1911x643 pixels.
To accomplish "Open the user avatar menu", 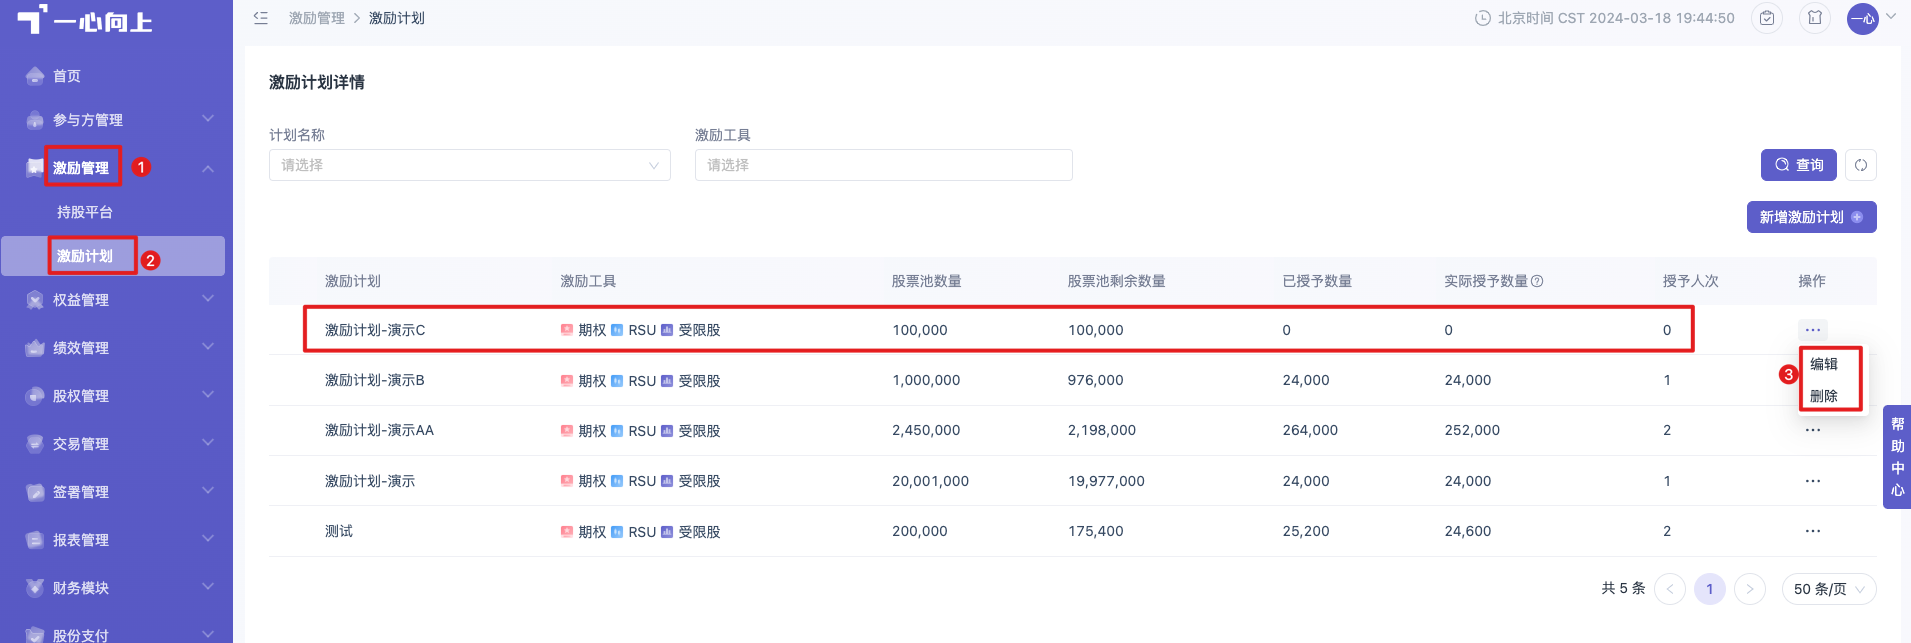I will coord(1862,18).
